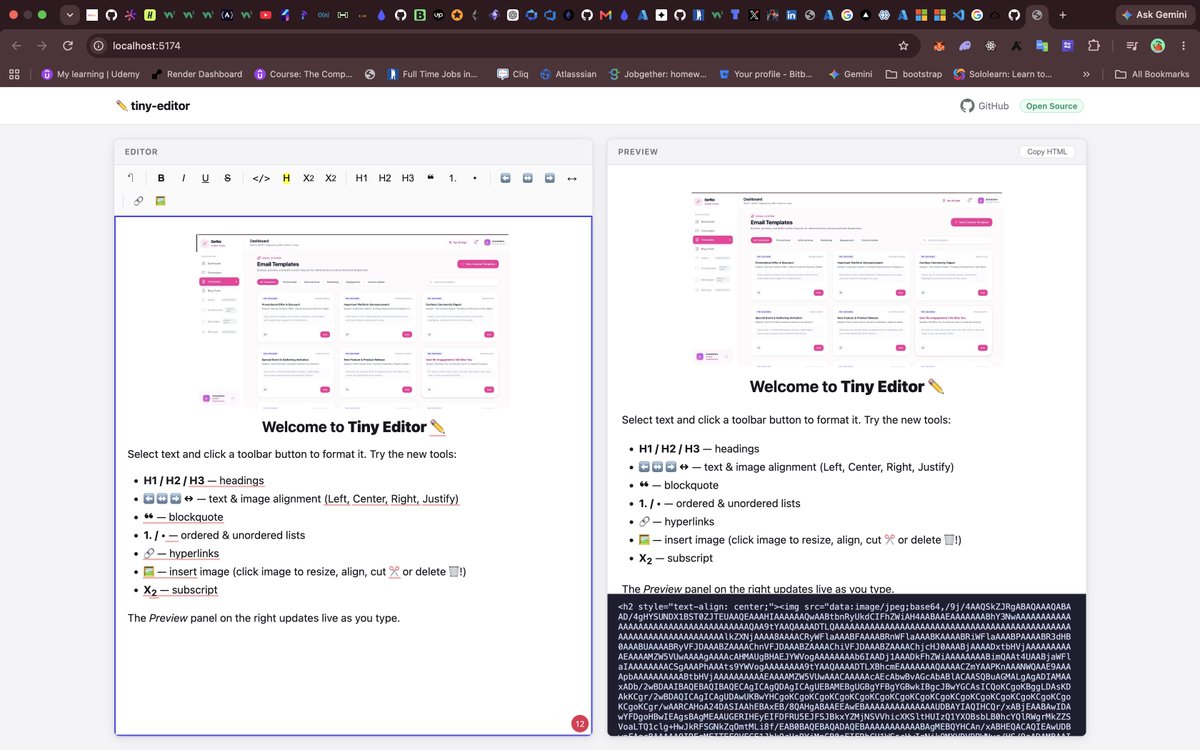Open Chrome three-dot menu
This screenshot has width=1200, height=750.
(1184, 46)
